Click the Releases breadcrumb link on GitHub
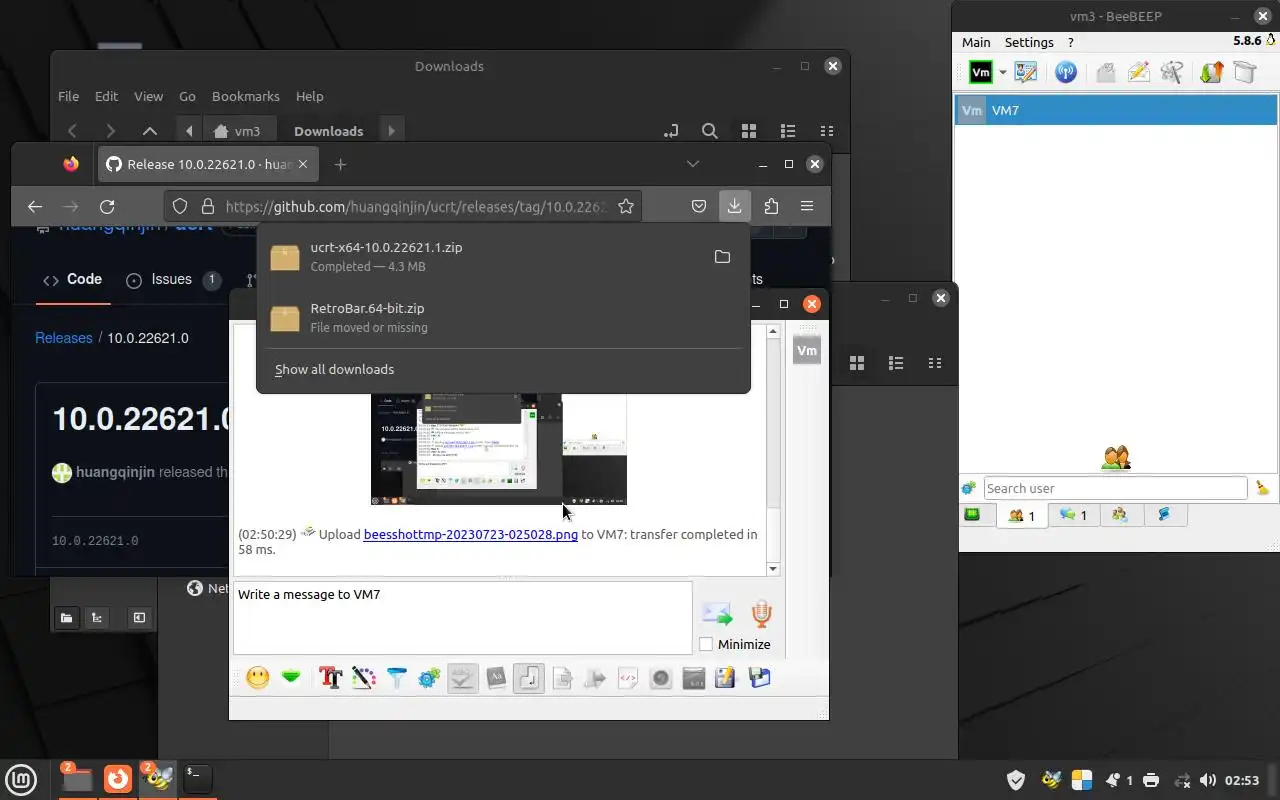Screen dimensions: 1280x800 (x=64, y=338)
